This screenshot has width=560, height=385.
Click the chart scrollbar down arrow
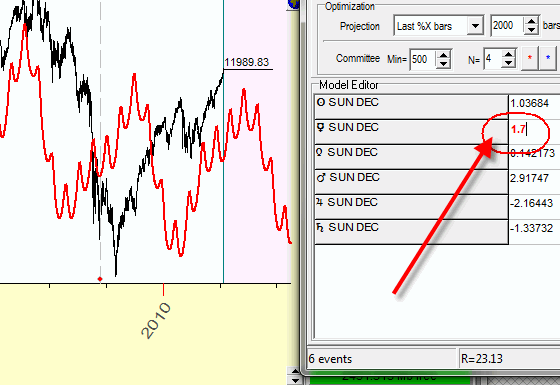(295, 381)
